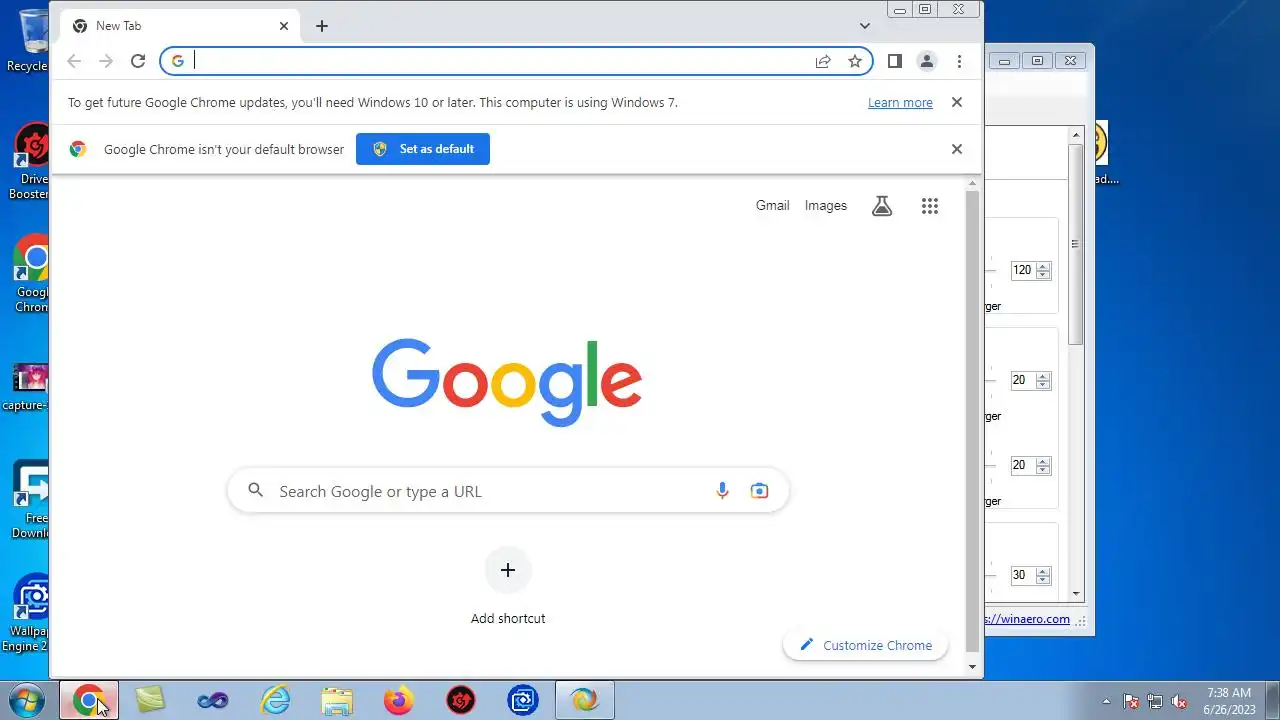
Task: Add a new shortcut tile
Action: click(x=508, y=570)
